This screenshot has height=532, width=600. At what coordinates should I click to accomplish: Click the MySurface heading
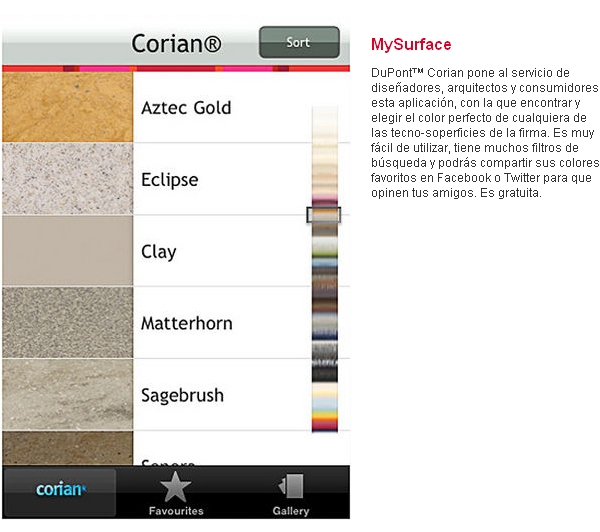pos(411,45)
